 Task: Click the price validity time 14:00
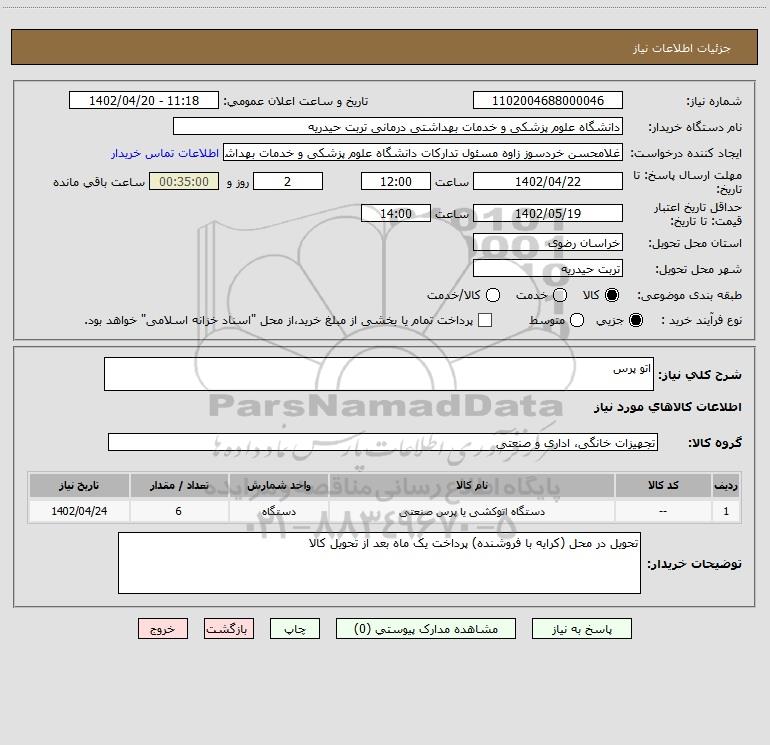pyautogui.click(x=396, y=213)
